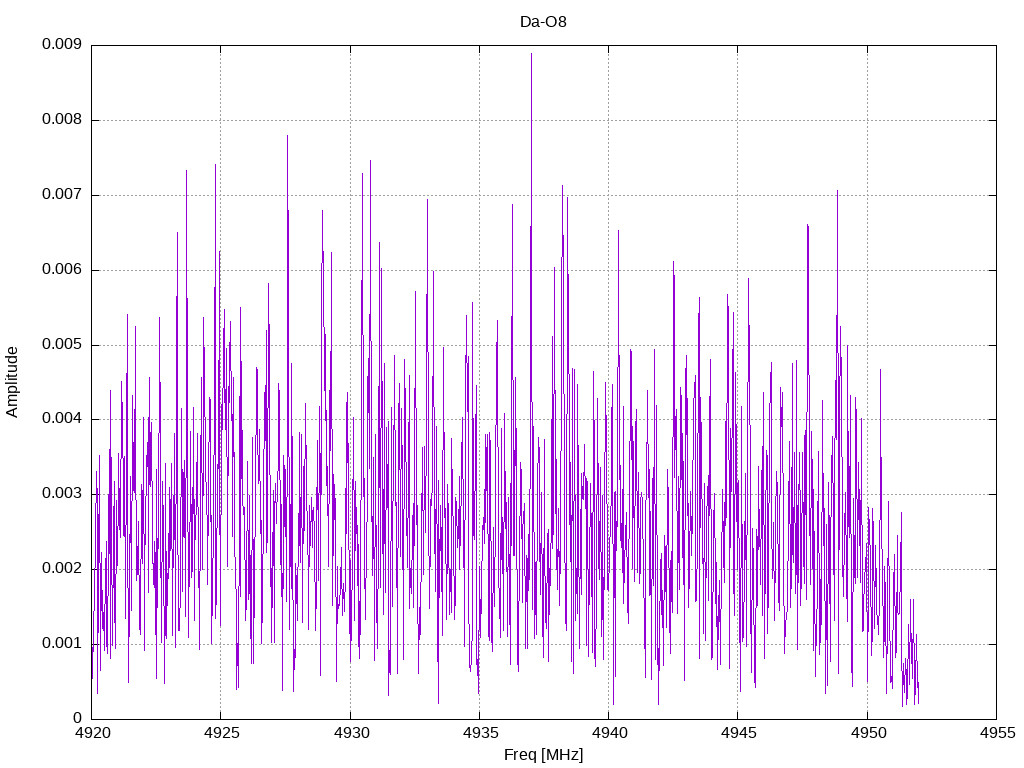Click the 0.004 y-axis tick label
This screenshot has width=1024, height=768.
pyautogui.click(x=62, y=419)
